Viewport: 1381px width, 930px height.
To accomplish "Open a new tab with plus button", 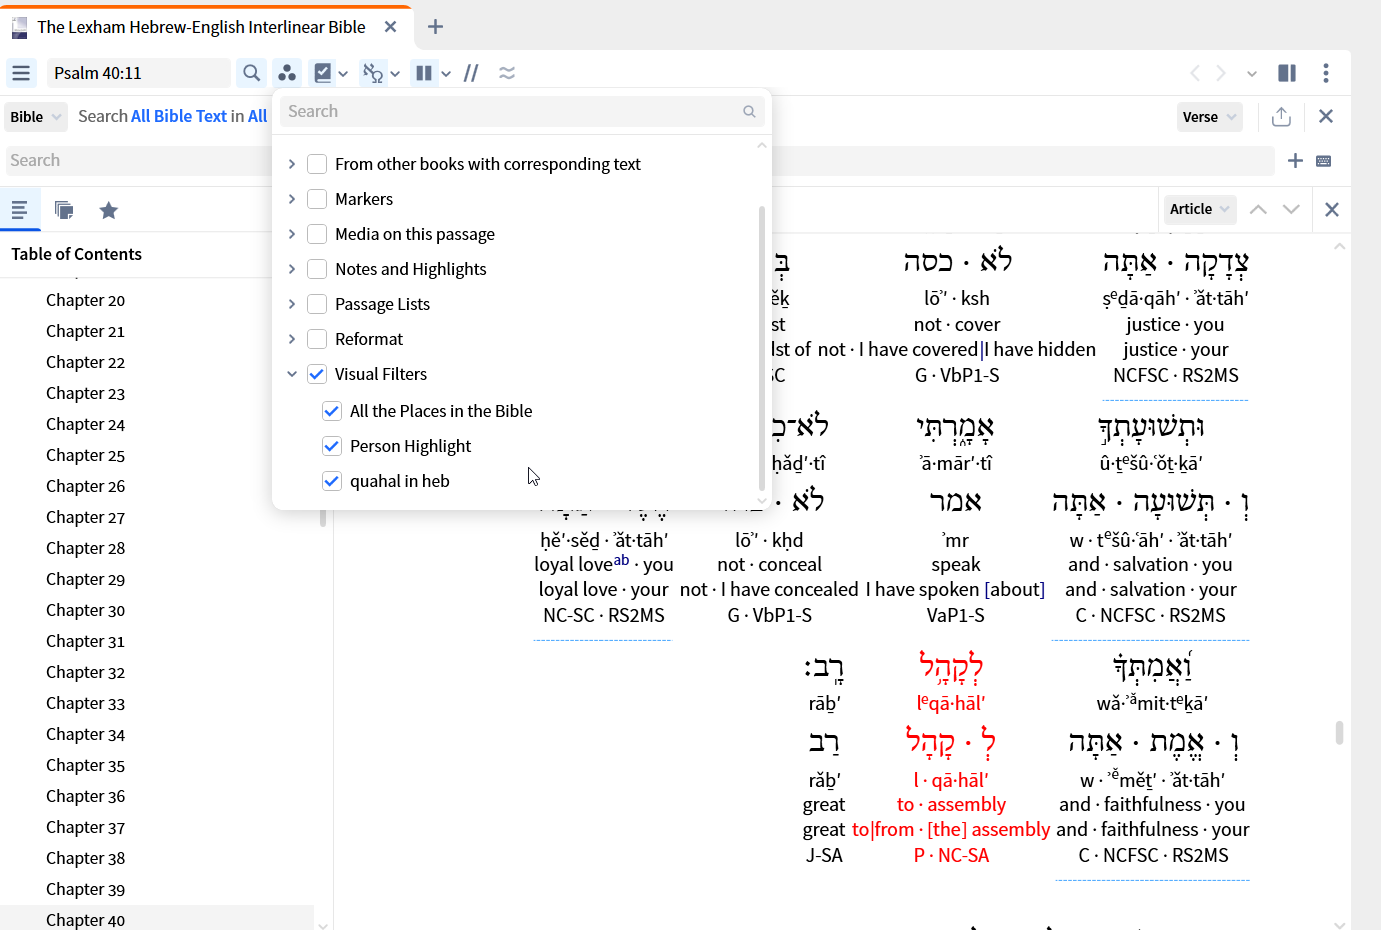I will (x=435, y=27).
